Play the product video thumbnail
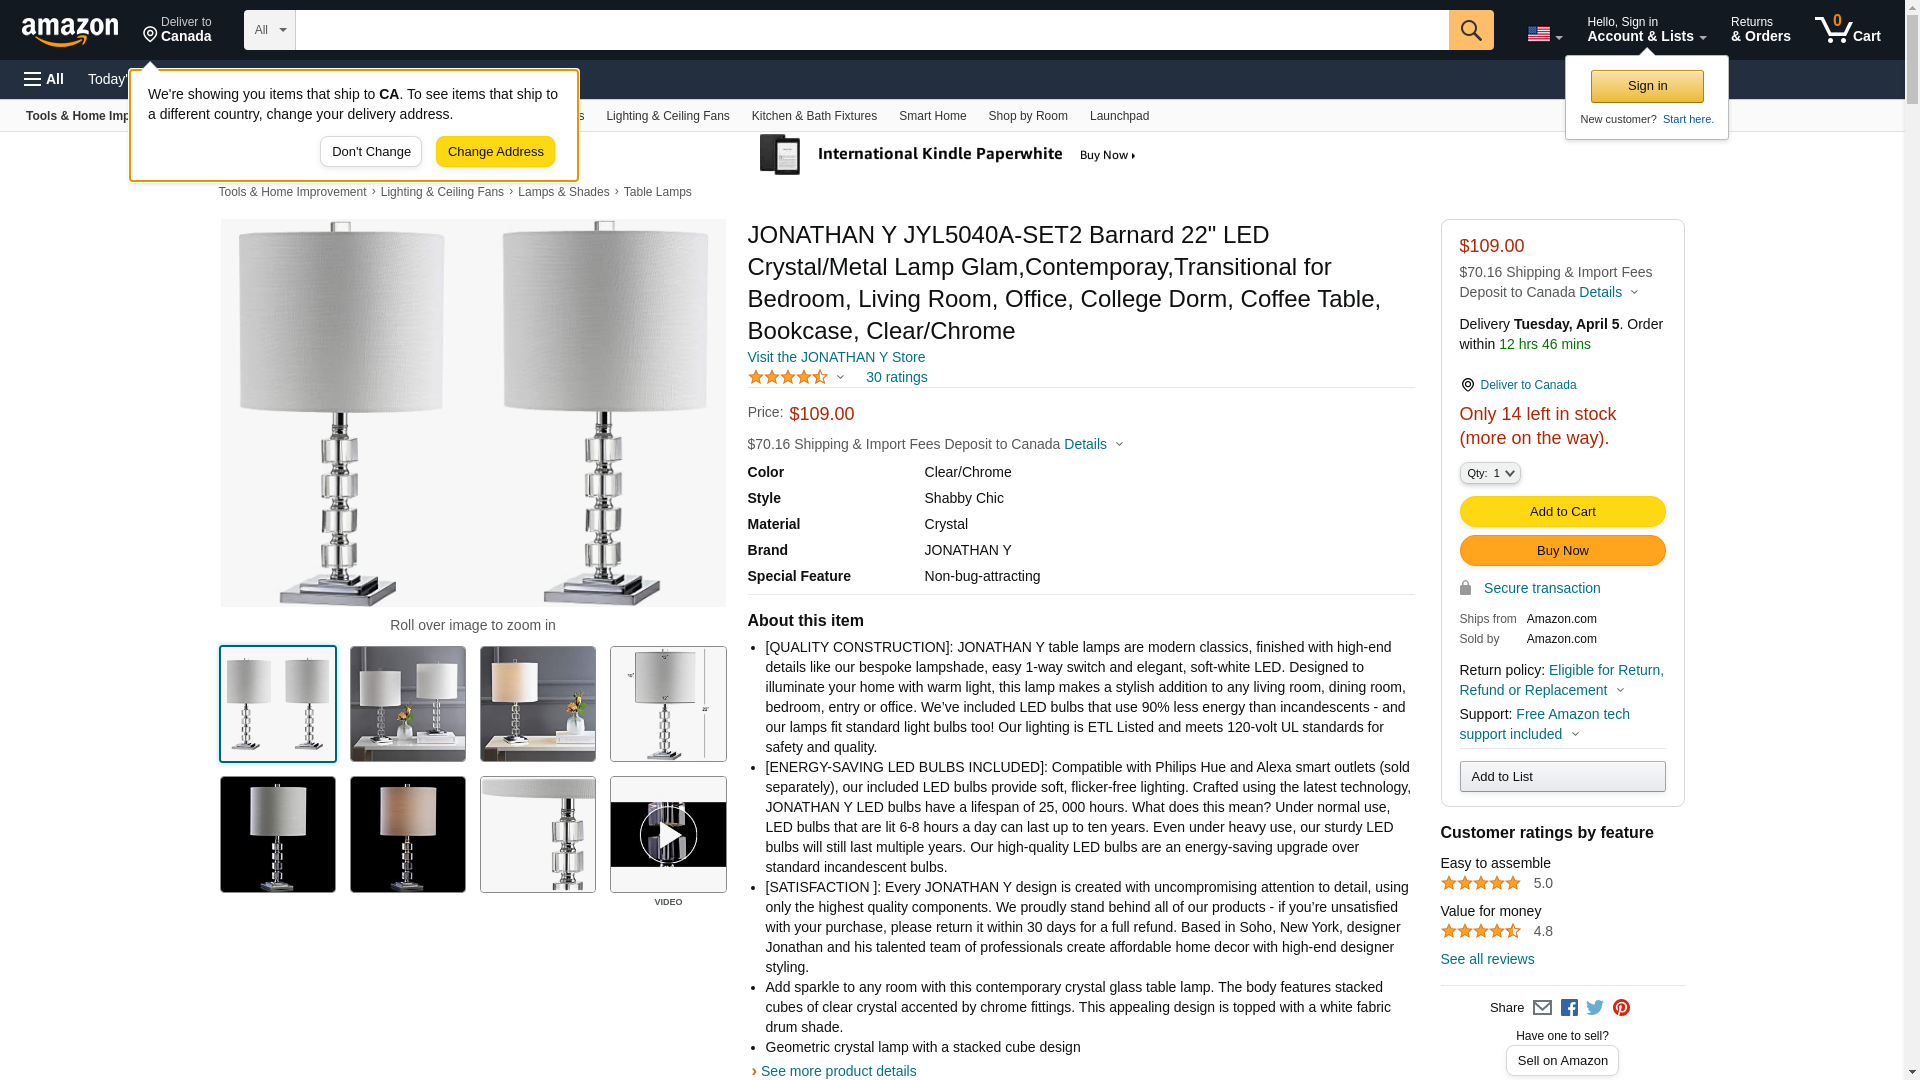 [668, 835]
